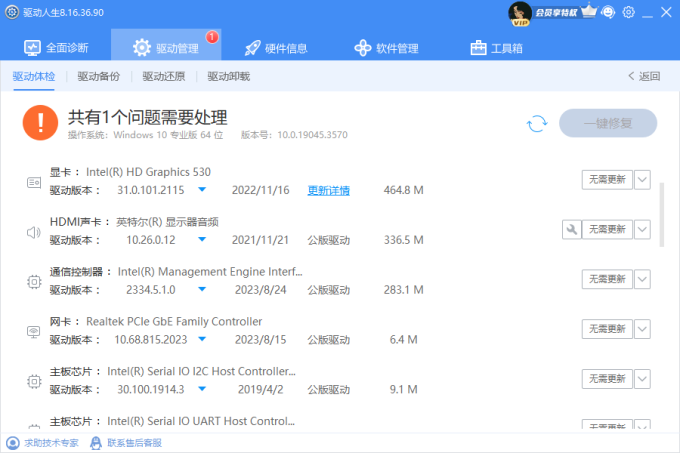This screenshot has height=453, width=680.
Task: Open the 全面诊断 tab
Action: tap(56, 48)
